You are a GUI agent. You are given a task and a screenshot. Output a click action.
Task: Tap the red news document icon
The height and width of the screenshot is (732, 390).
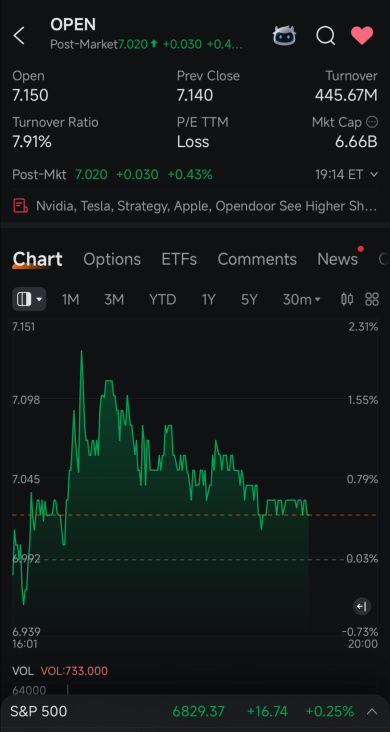20,206
